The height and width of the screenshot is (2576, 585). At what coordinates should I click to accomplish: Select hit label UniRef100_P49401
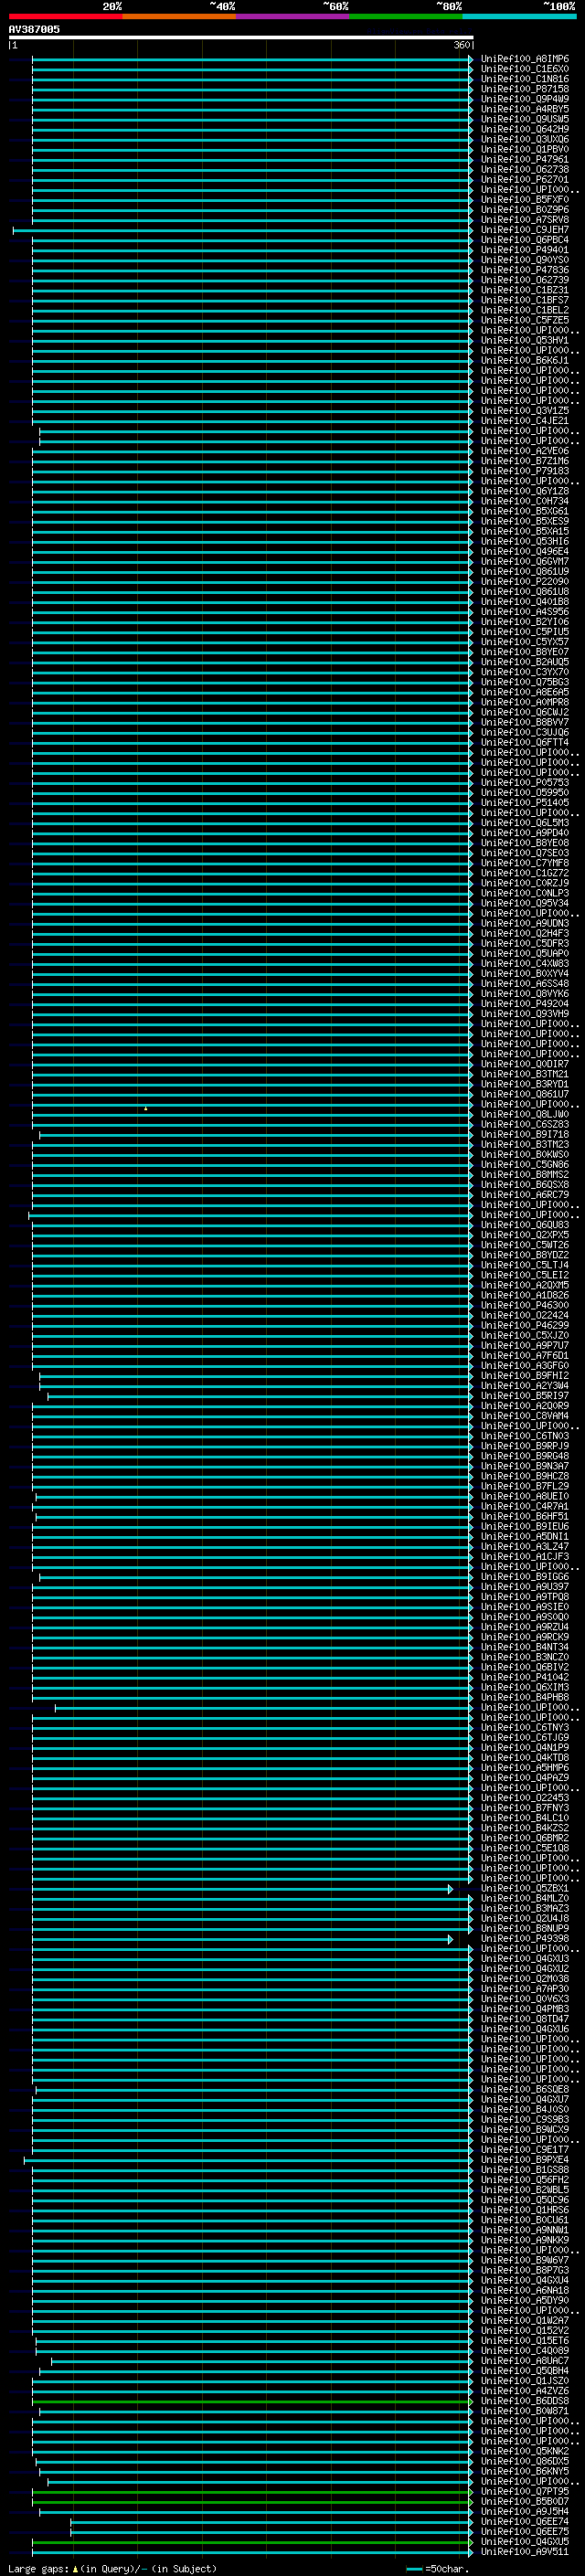(525, 250)
